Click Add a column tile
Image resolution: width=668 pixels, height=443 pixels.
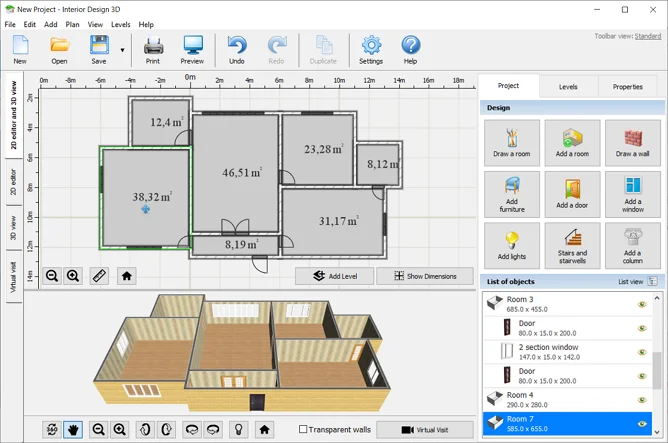(633, 246)
